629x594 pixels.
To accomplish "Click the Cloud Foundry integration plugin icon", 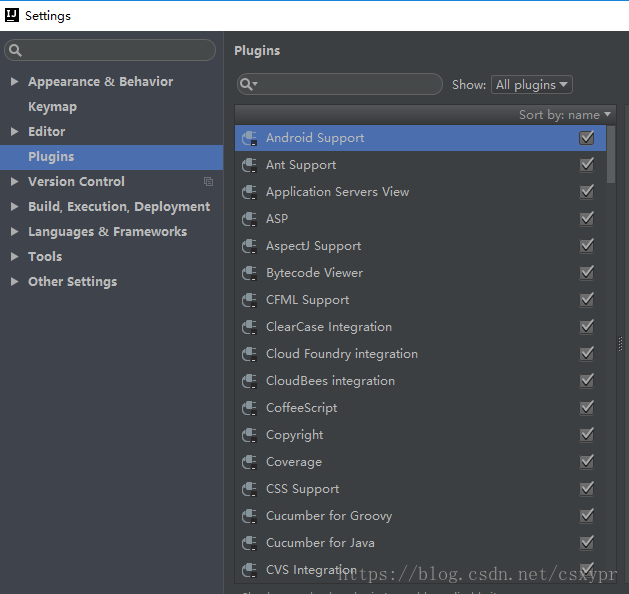I will (249, 354).
